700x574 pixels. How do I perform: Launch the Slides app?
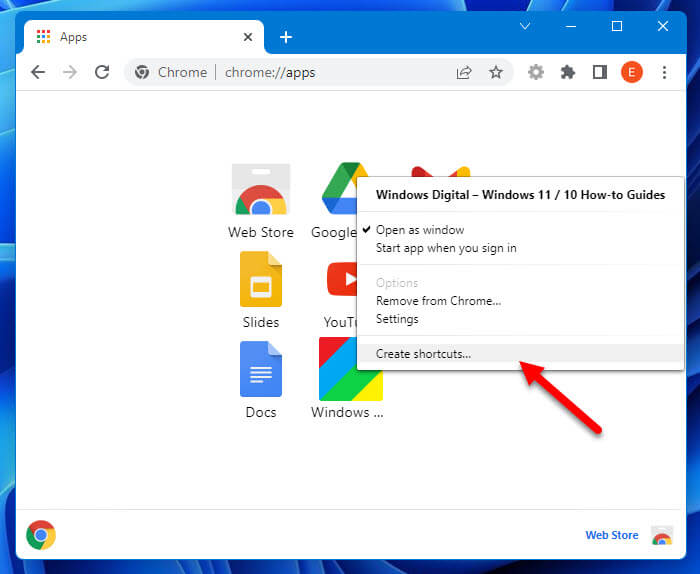tap(261, 279)
